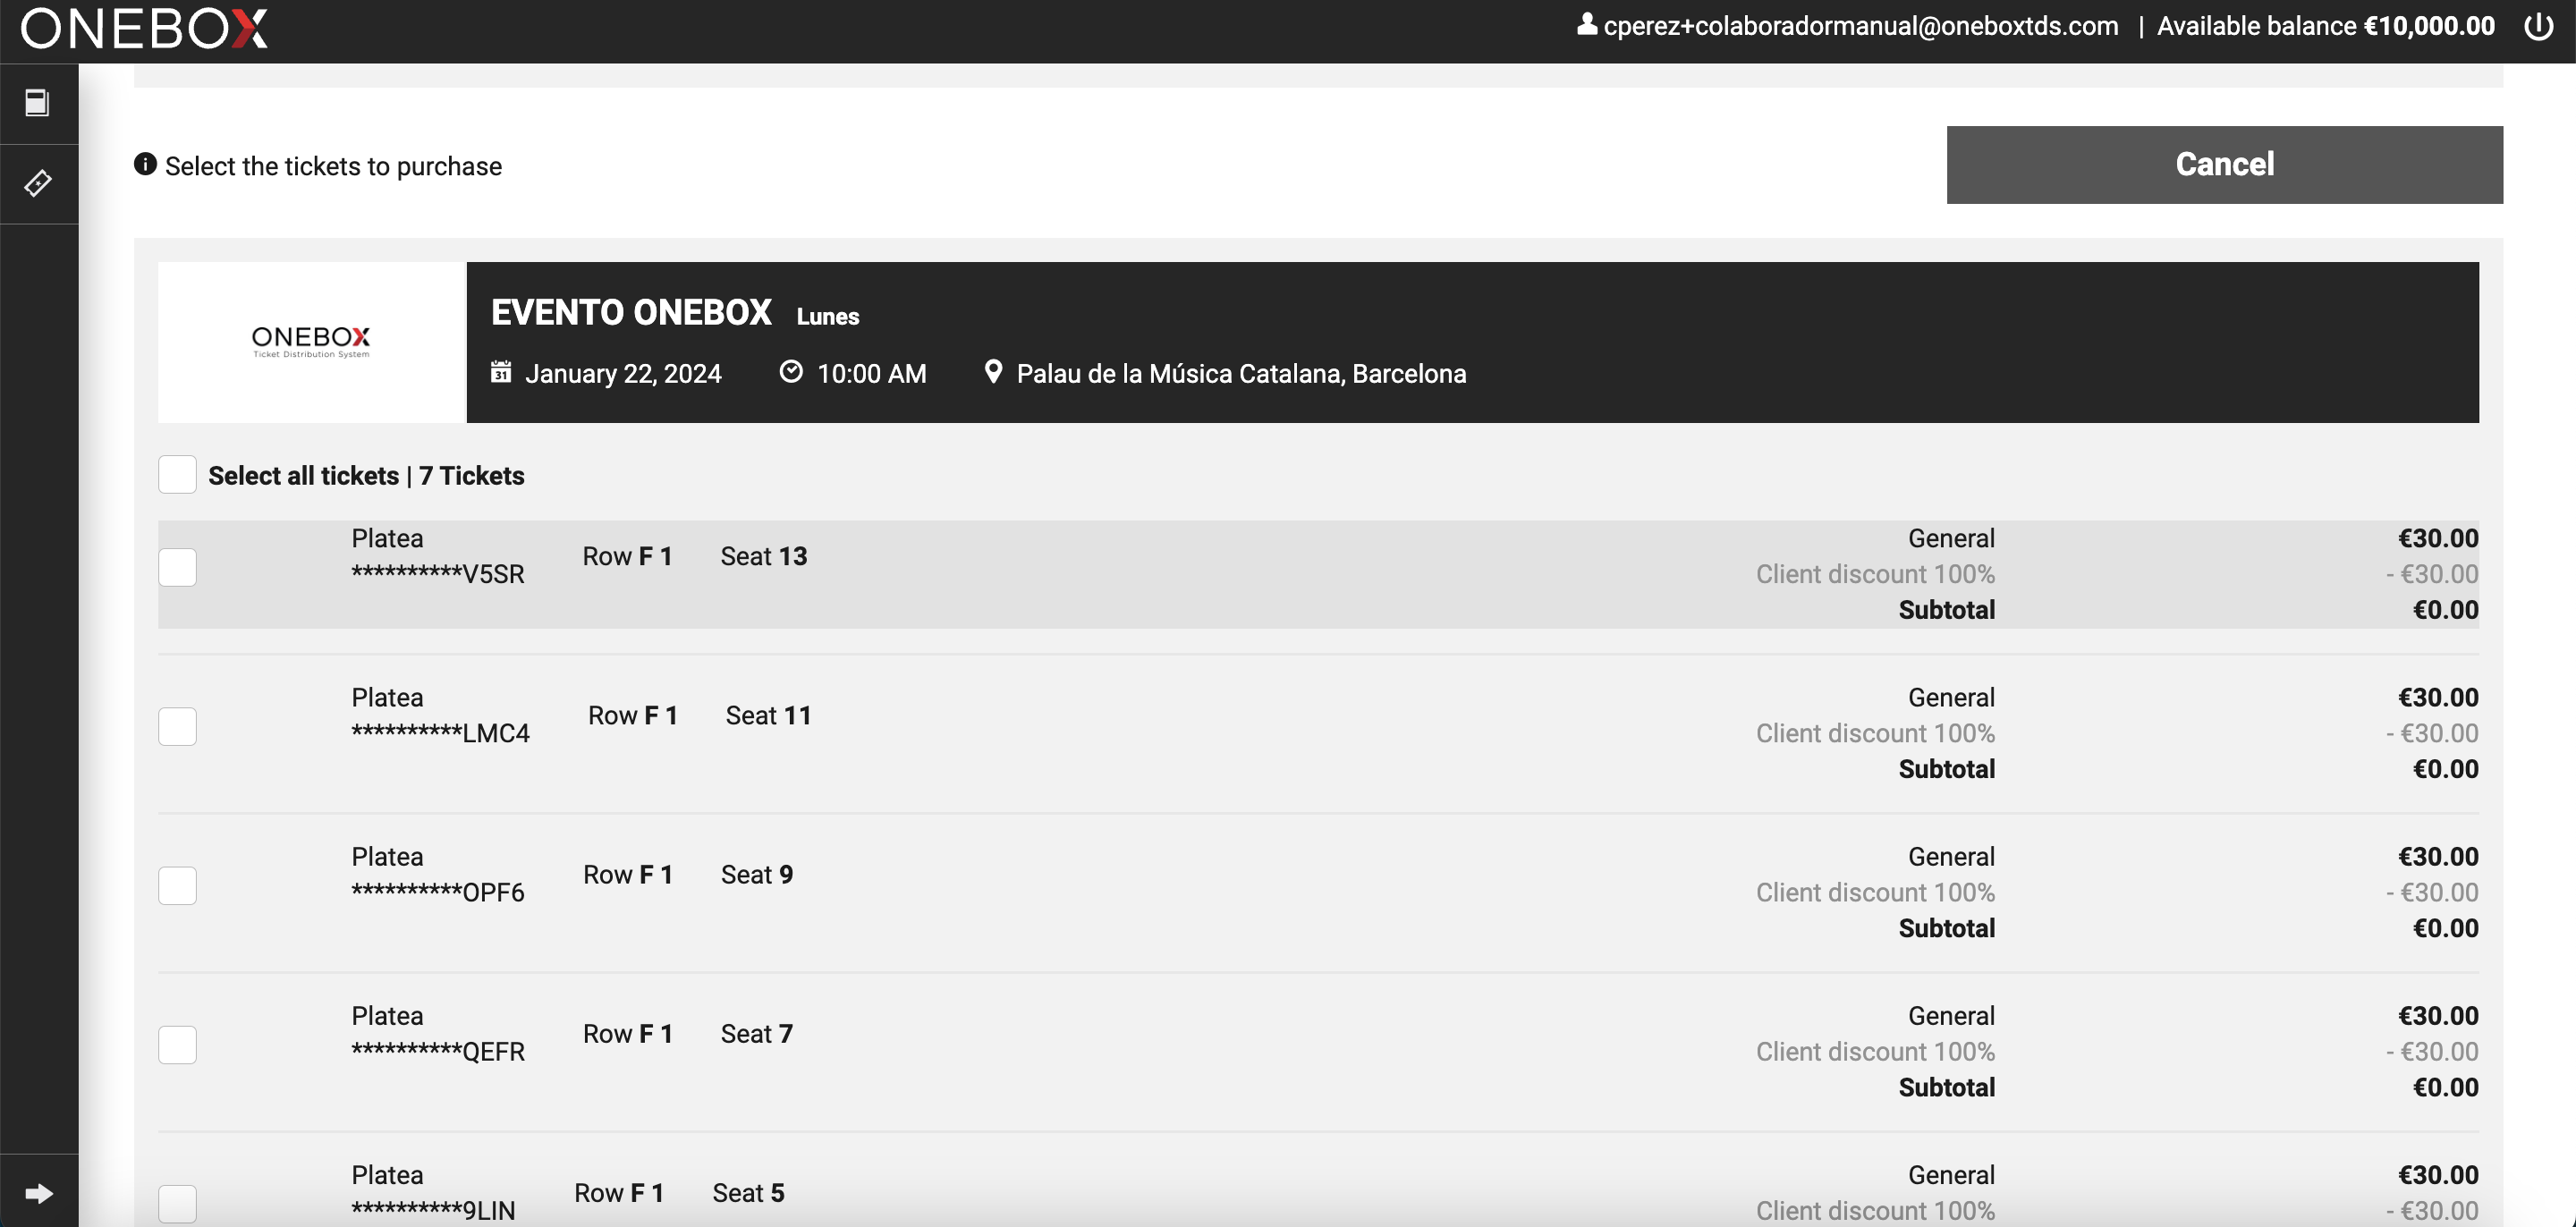The image size is (2576, 1227).
Task: Click the power logout icon
Action: (2538, 26)
